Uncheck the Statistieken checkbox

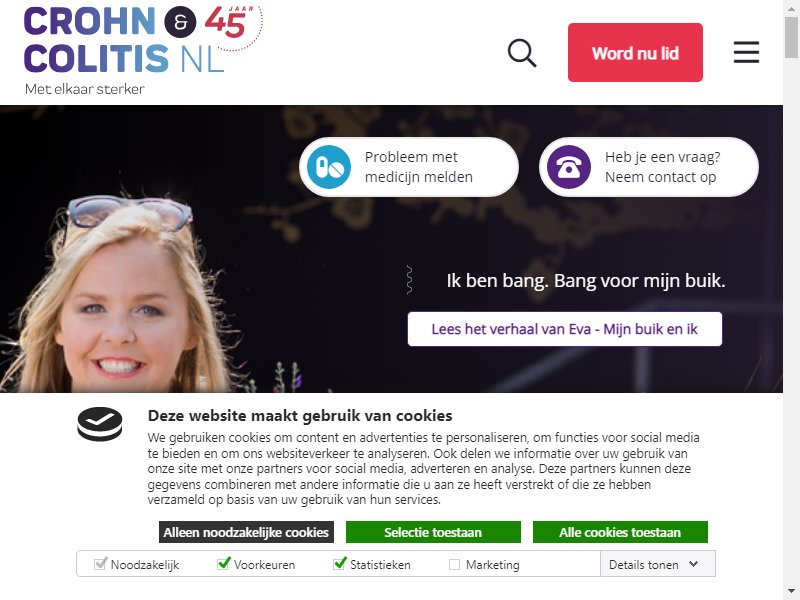click(x=340, y=564)
